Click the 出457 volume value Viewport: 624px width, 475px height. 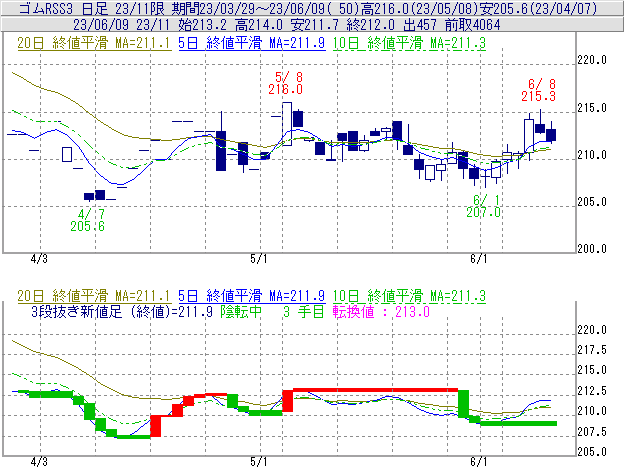tap(420, 25)
